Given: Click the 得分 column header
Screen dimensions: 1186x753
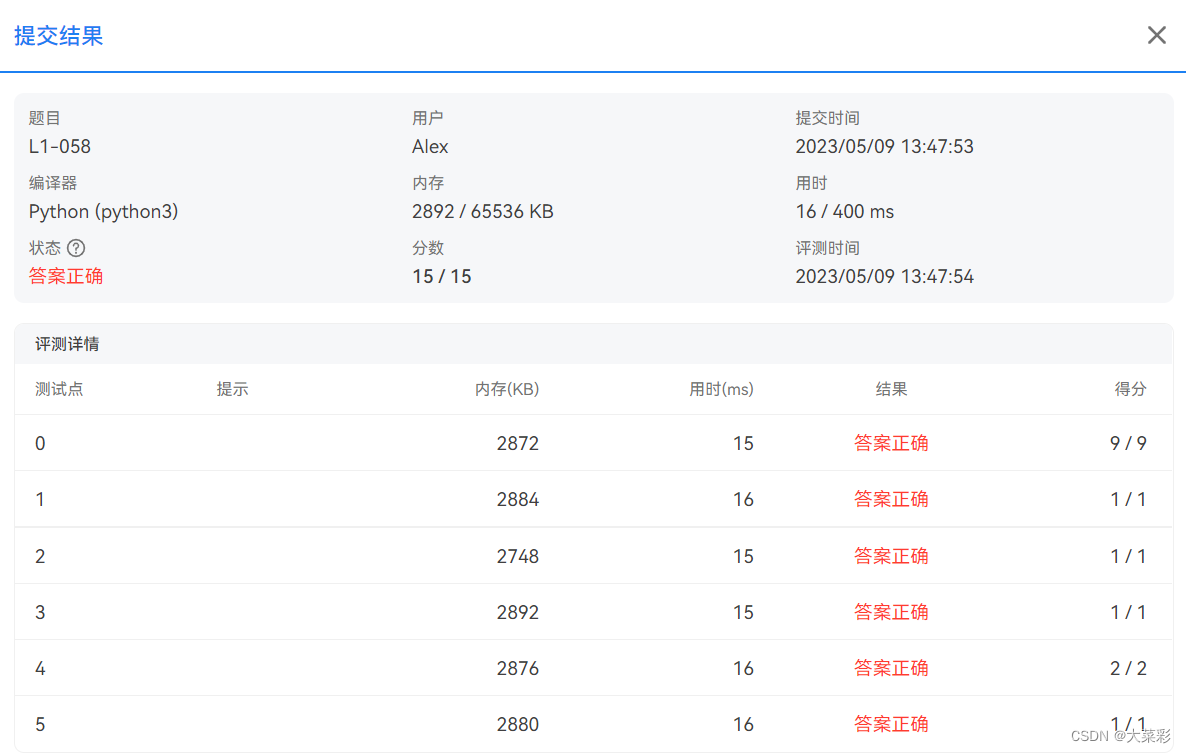Looking at the screenshot, I should click(x=1130, y=389).
